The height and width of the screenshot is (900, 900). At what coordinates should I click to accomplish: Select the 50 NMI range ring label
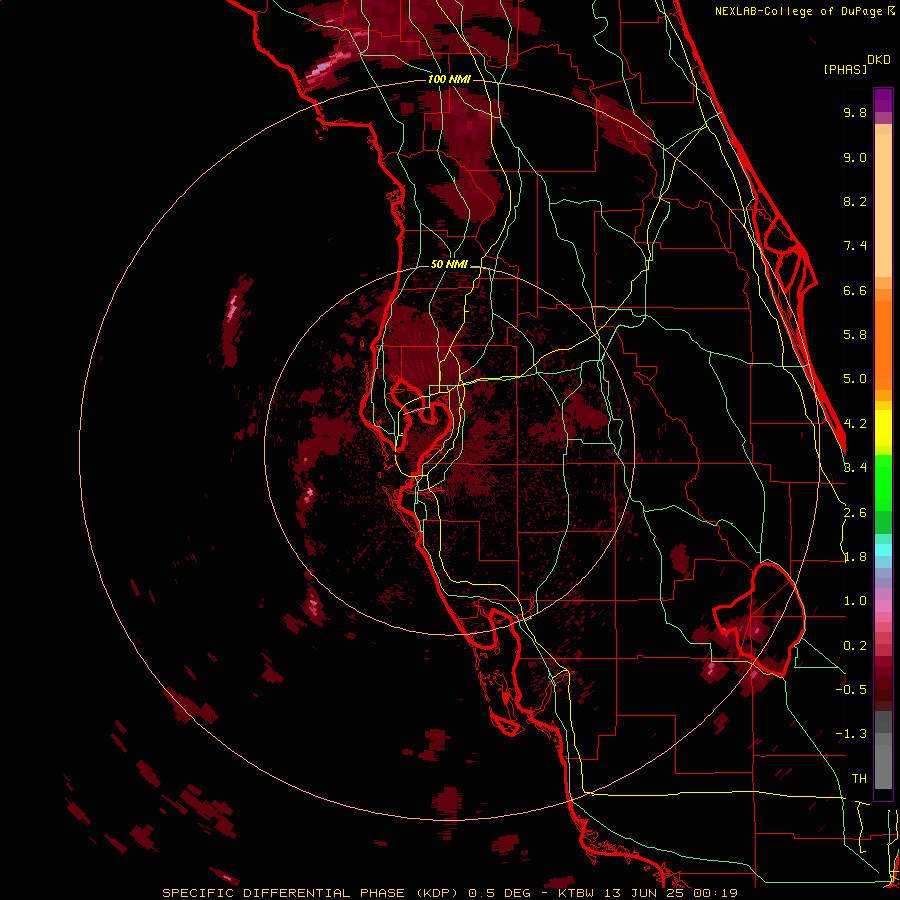point(449,264)
